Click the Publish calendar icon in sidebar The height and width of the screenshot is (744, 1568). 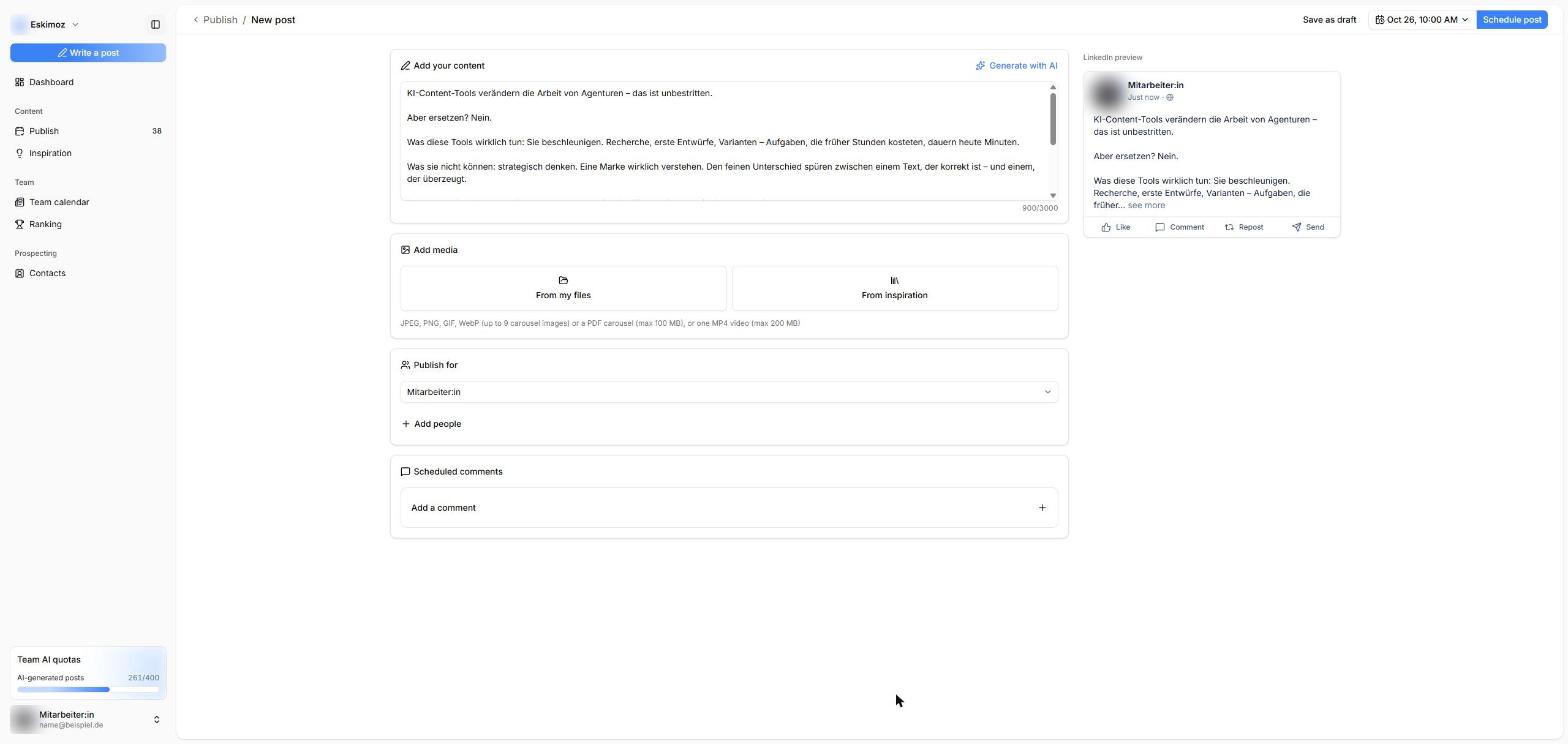pyautogui.click(x=20, y=131)
